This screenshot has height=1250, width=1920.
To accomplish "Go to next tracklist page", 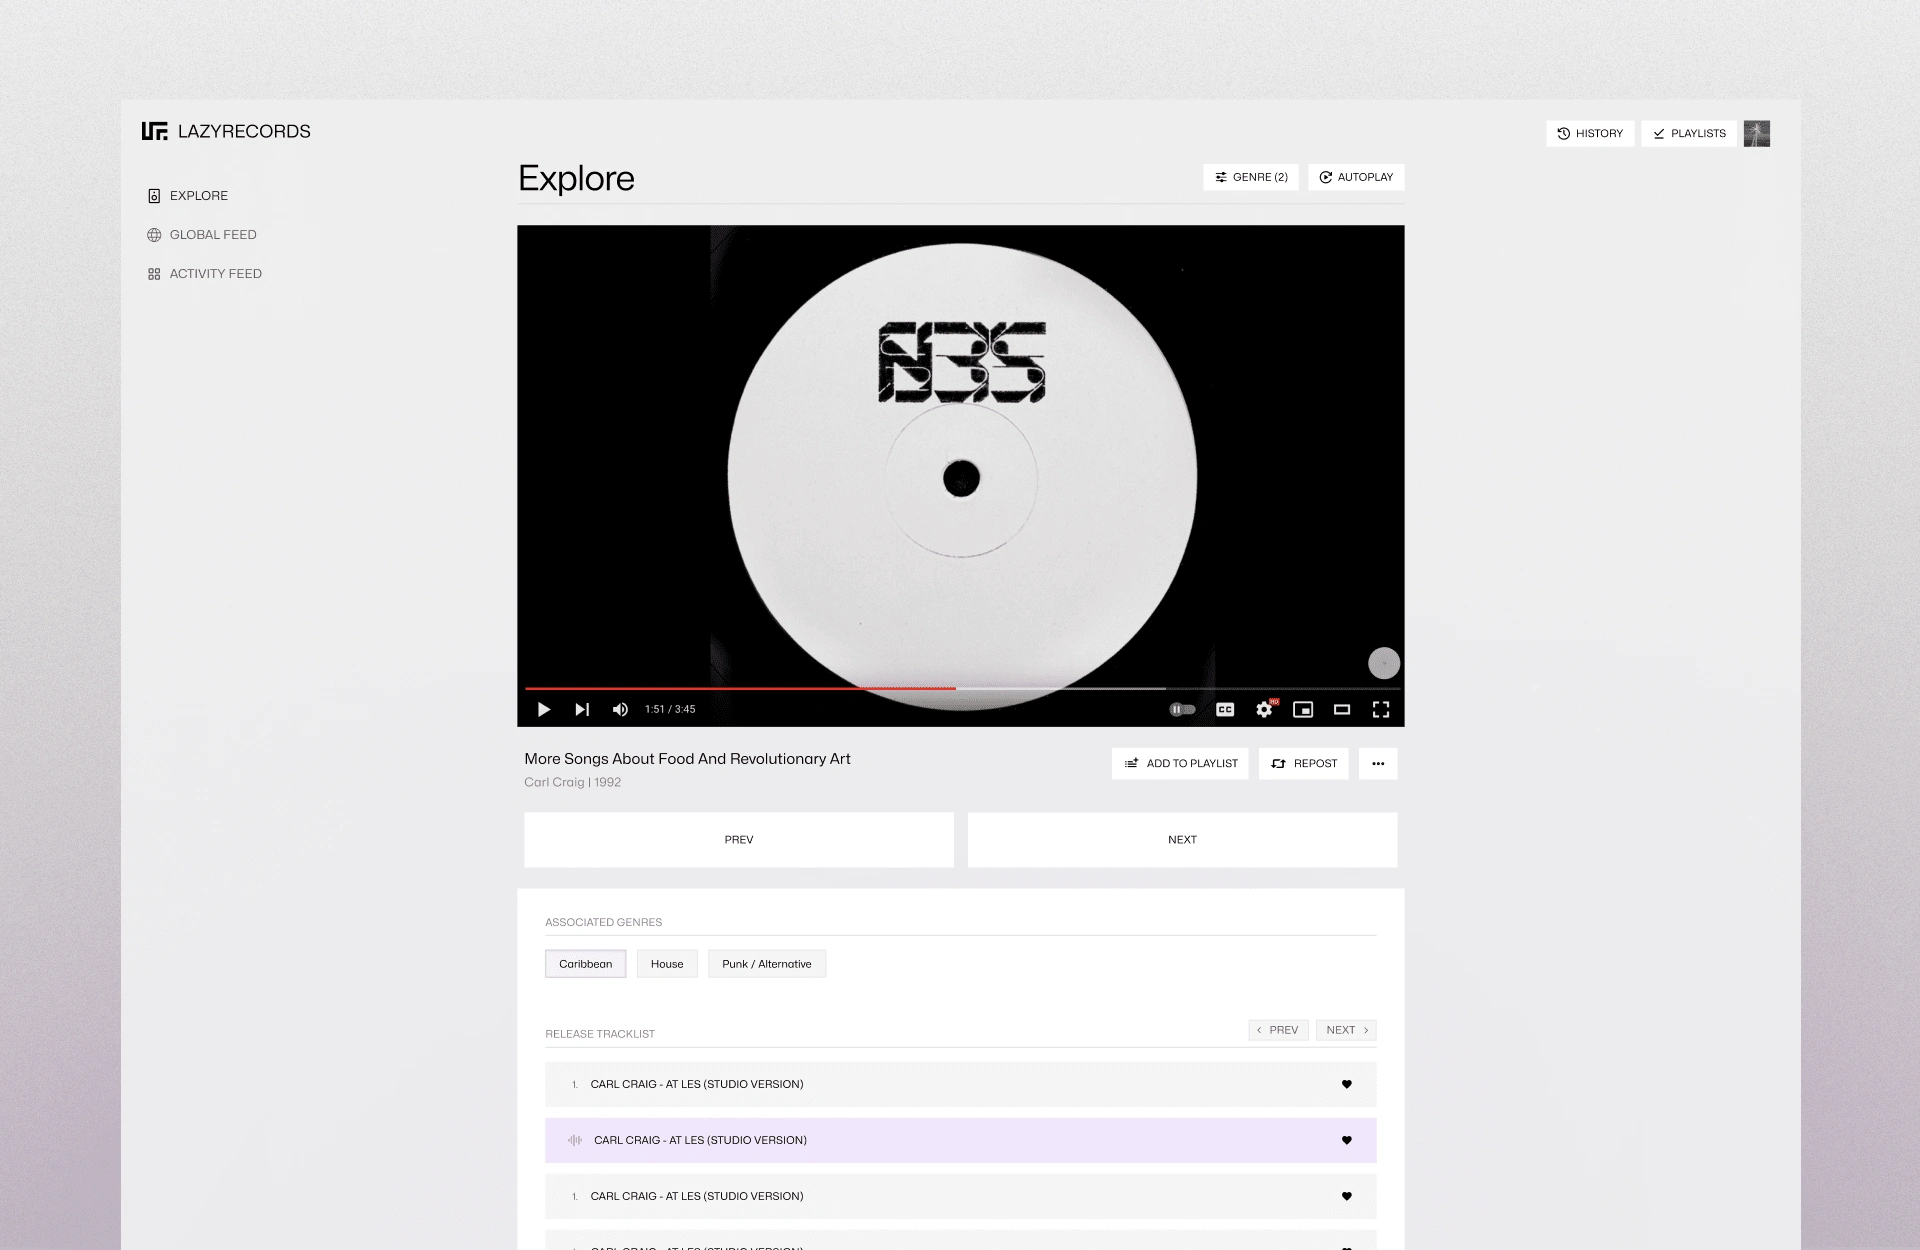I will point(1346,1030).
